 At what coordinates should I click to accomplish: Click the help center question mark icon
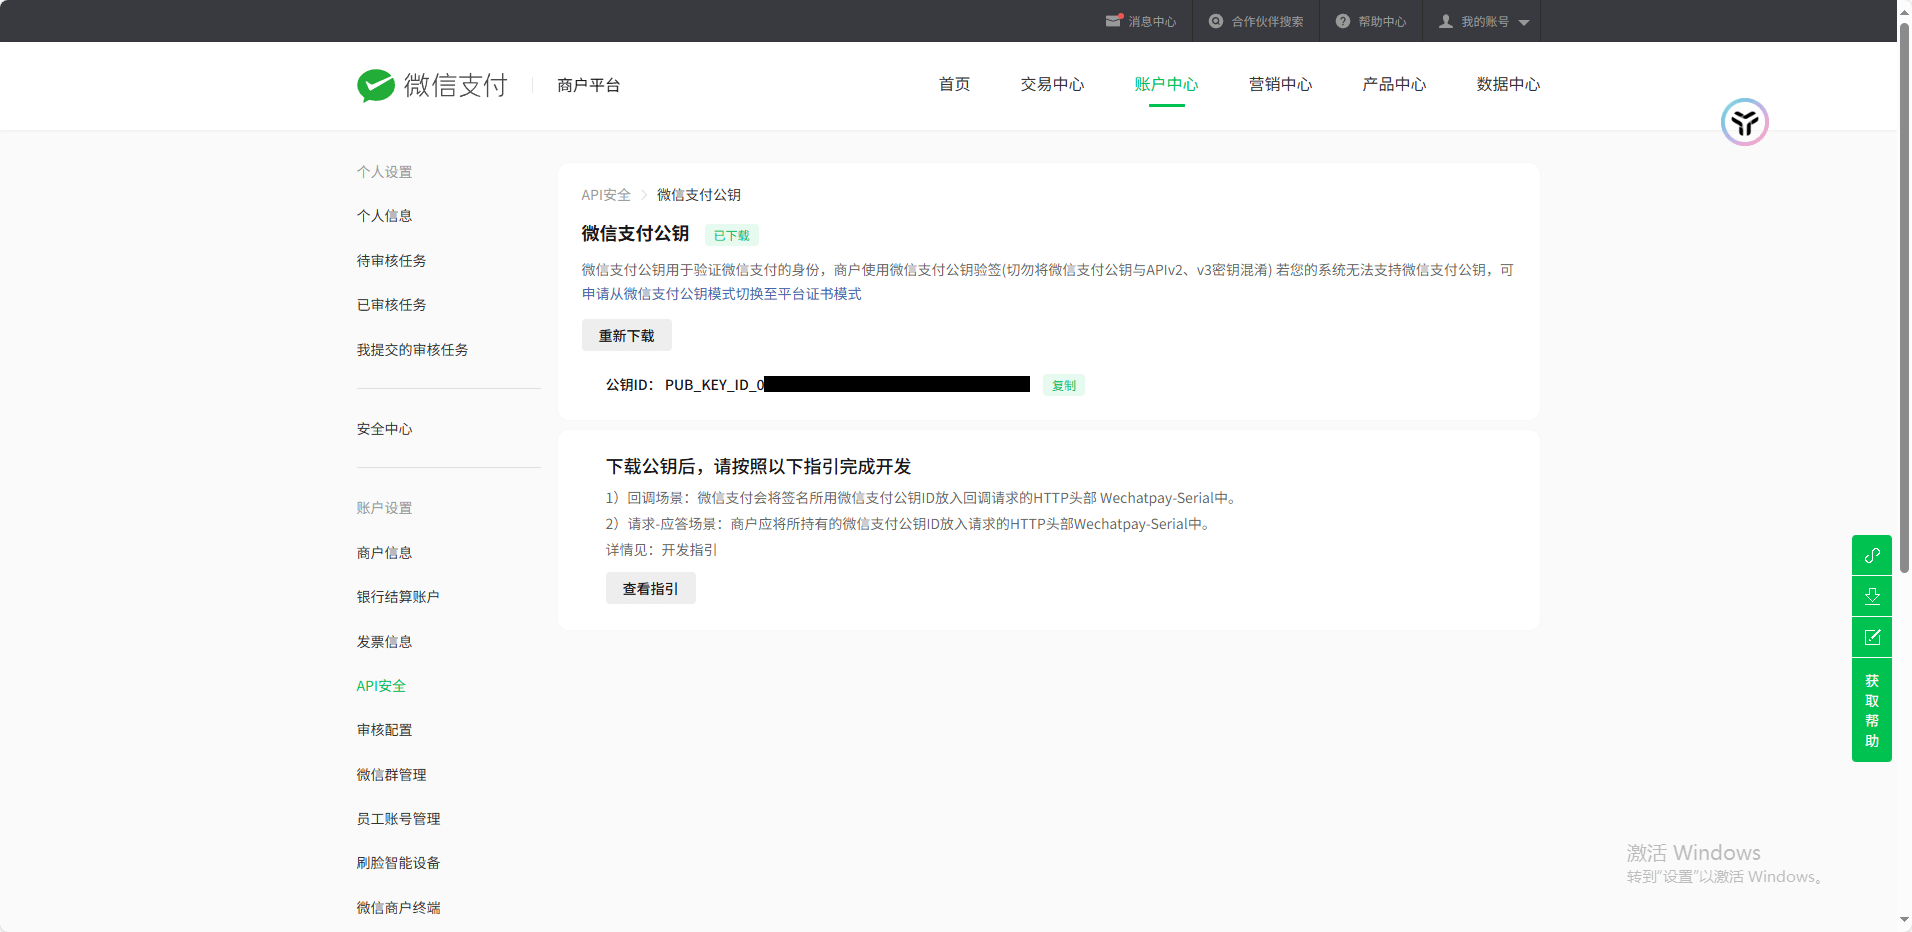(1342, 21)
